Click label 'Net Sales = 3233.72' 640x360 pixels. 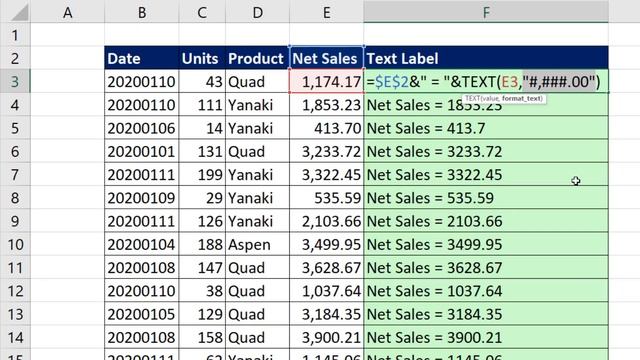click(486, 151)
